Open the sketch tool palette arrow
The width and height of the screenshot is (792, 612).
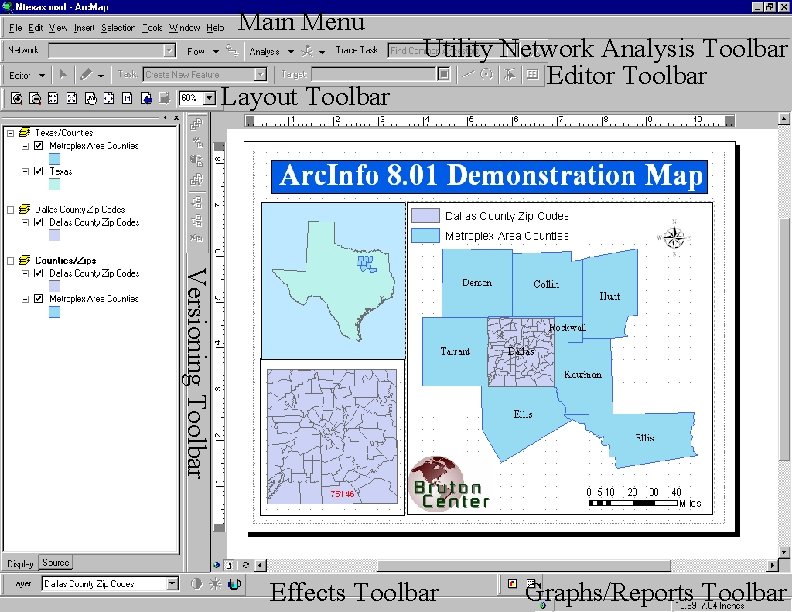(101, 76)
